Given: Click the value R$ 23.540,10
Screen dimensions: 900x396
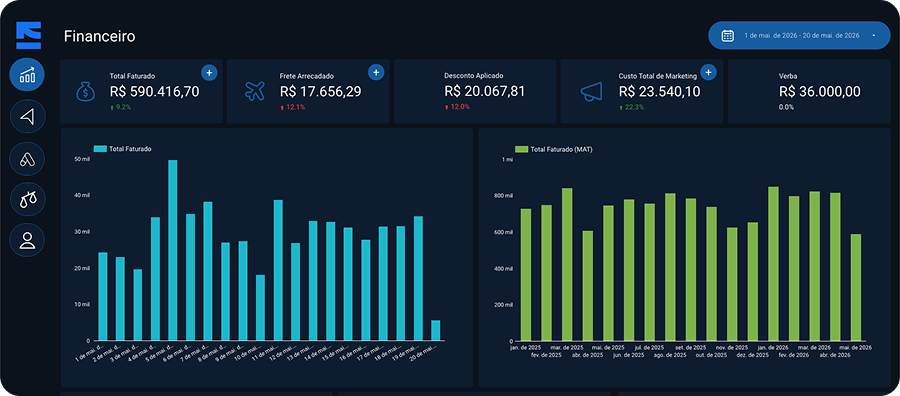Looking at the screenshot, I should pyautogui.click(x=660, y=91).
